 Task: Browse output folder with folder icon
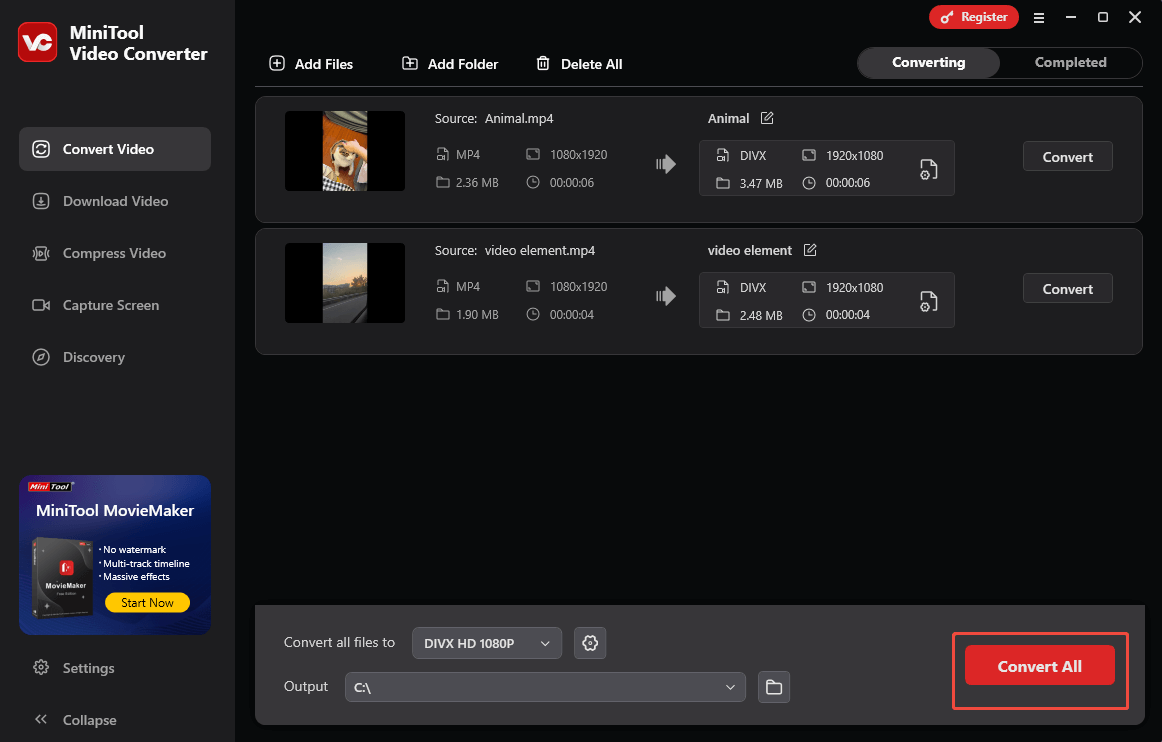774,687
